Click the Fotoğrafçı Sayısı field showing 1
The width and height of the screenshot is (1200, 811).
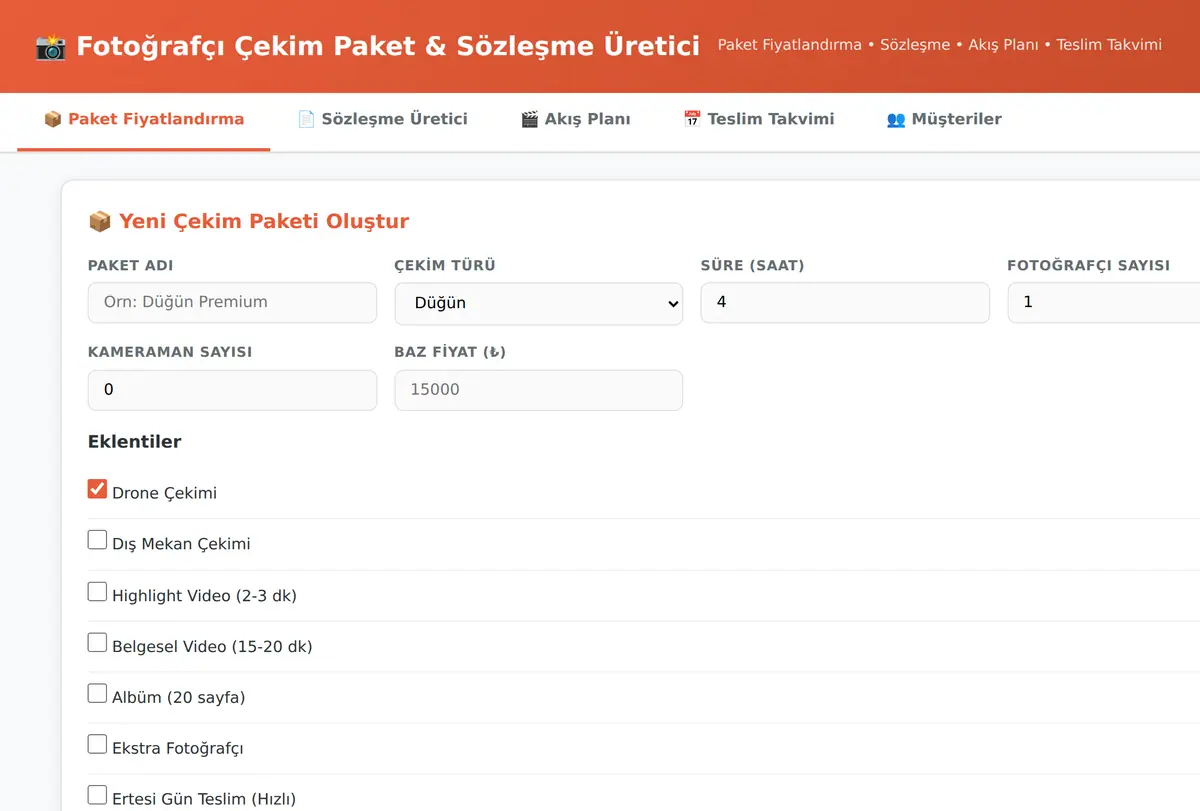1104,302
